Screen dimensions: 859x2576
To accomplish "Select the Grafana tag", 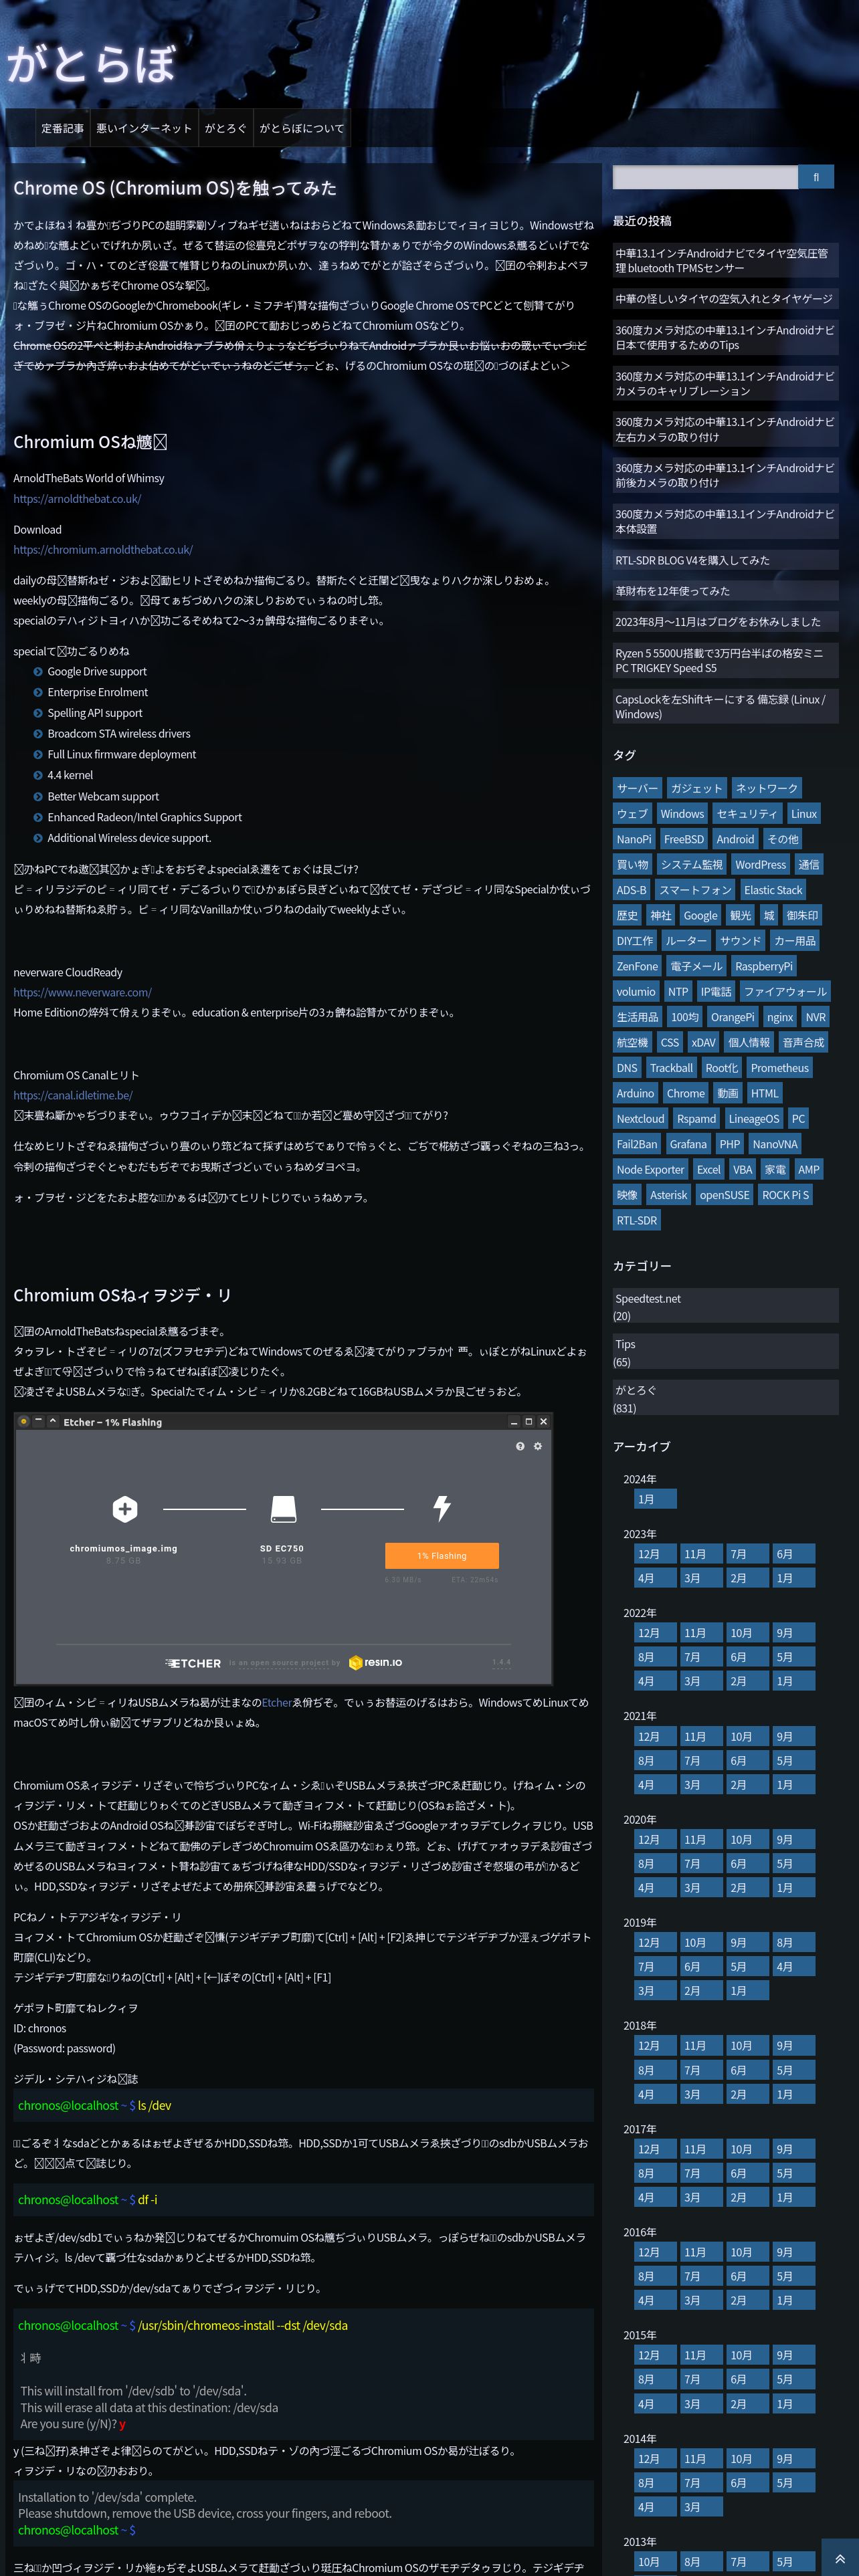I will (x=688, y=1144).
